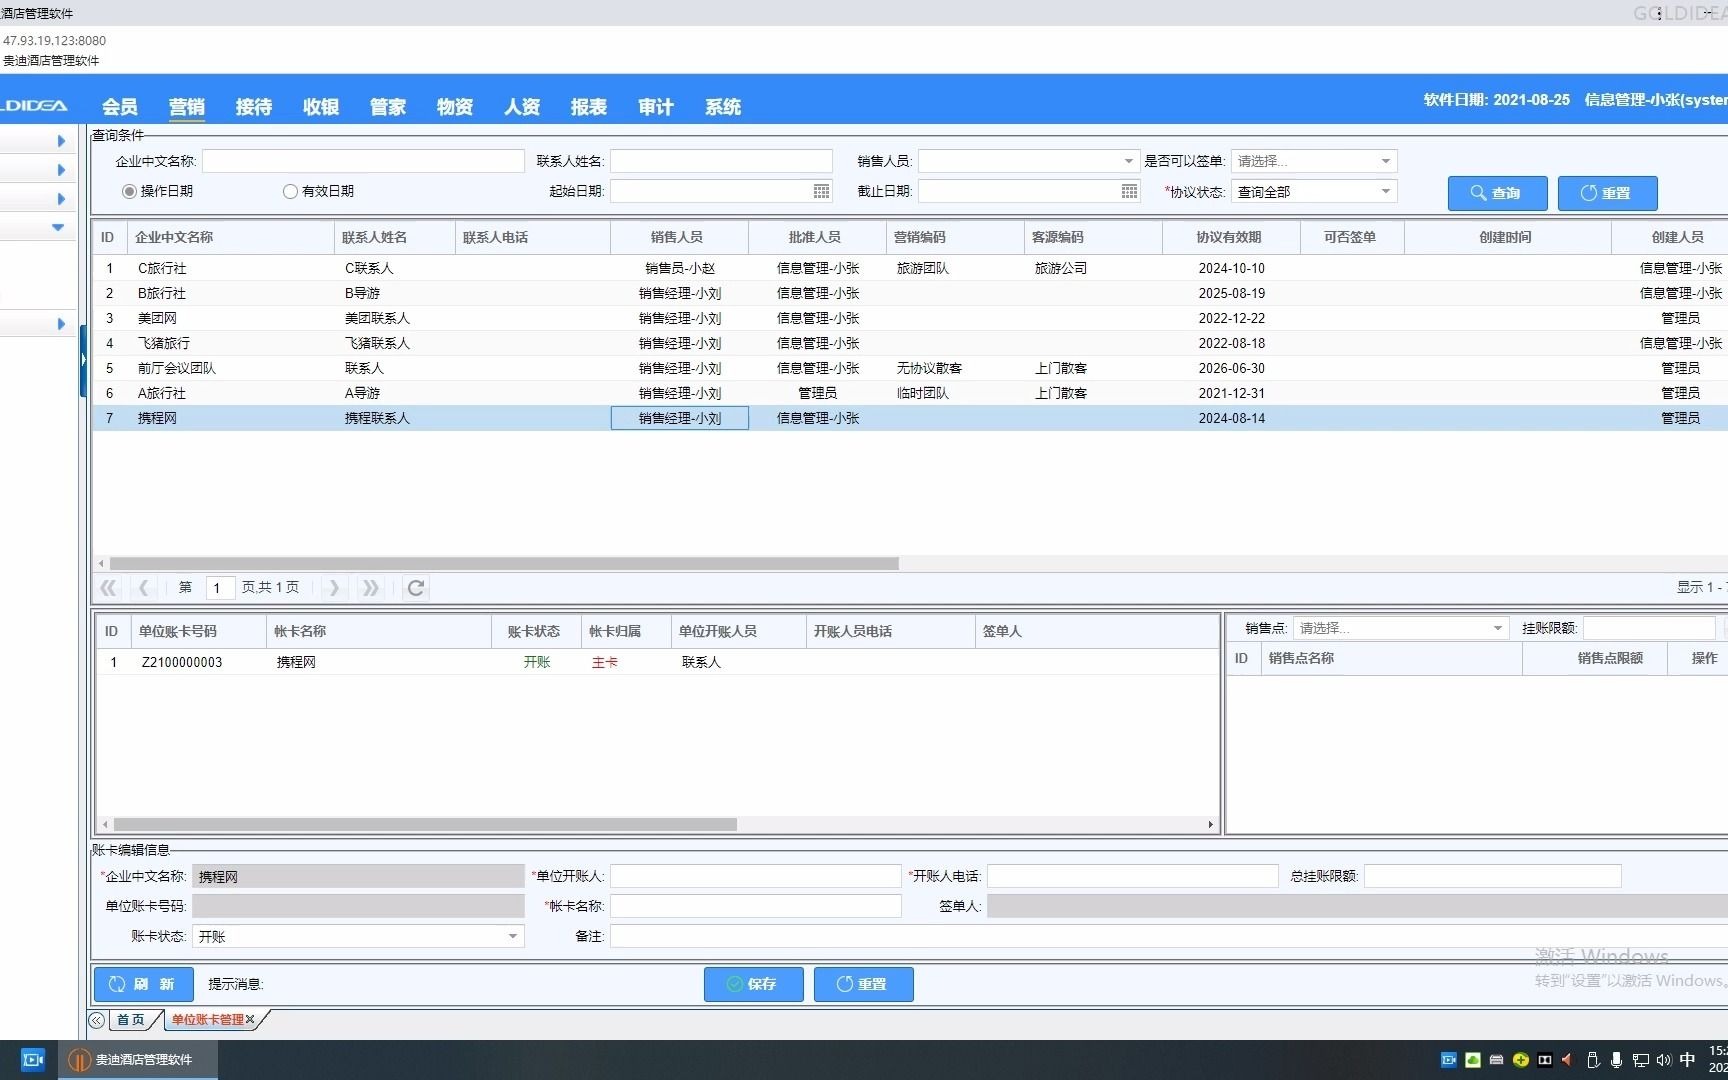Open the 收银 menu
Viewport: 1728px width, 1080px height.
coord(321,107)
